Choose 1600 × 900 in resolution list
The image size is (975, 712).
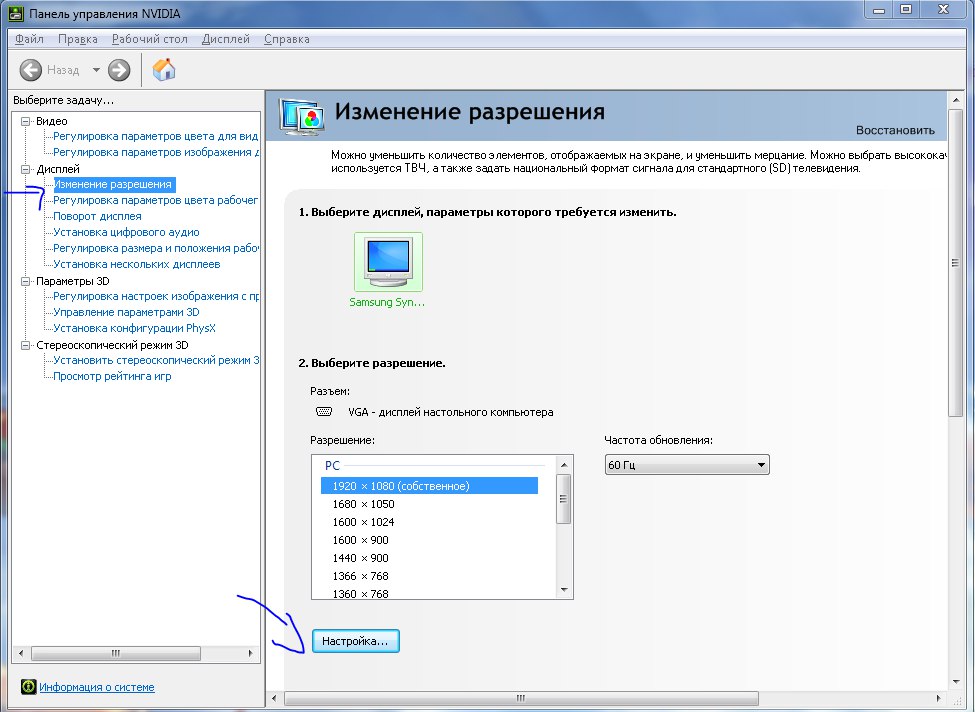point(360,540)
